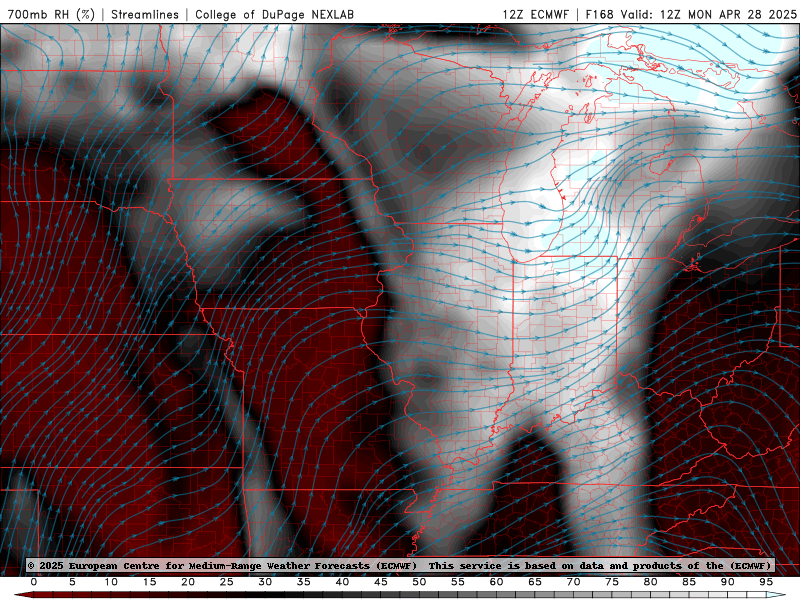Screen dimensions: 800x600
Task: Click 'F168 Valid: 12Z MON APR 28 2025' text
Action: click(691, 14)
